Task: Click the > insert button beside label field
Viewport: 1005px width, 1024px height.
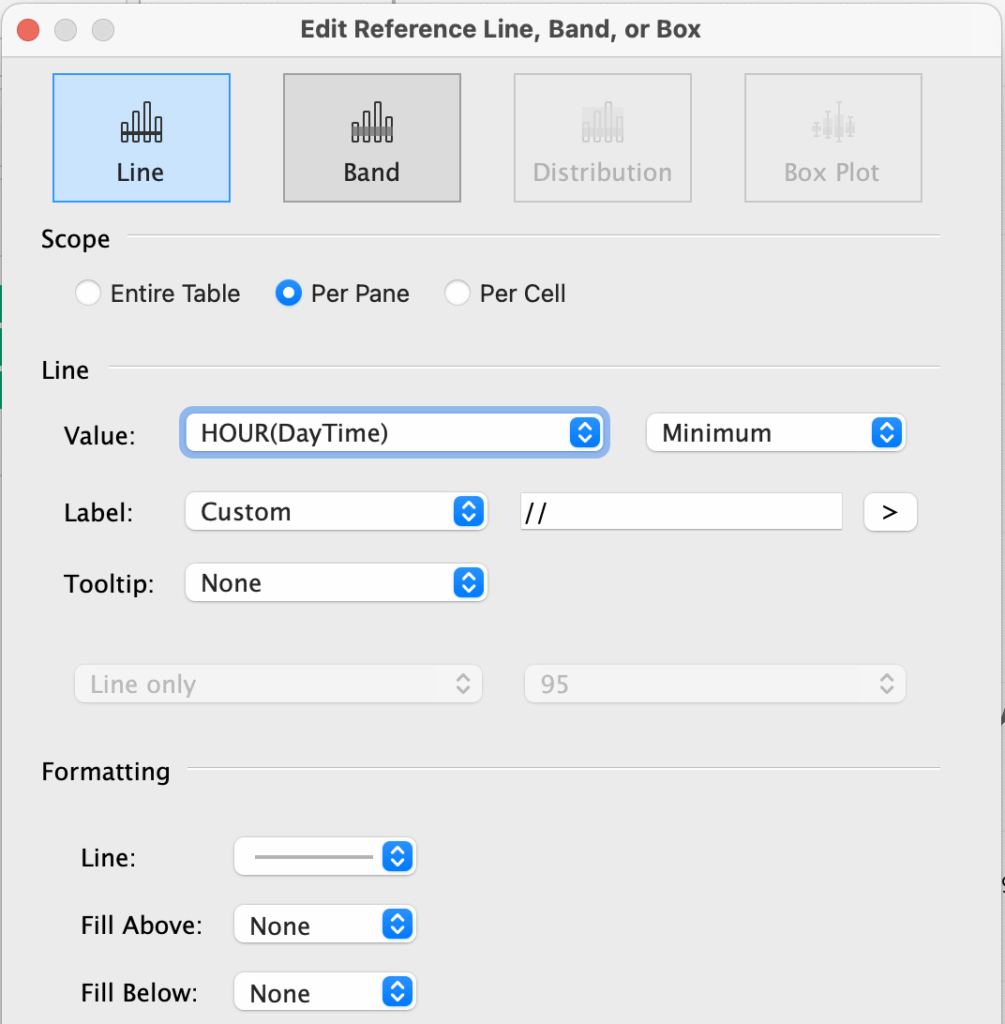Action: pos(889,512)
